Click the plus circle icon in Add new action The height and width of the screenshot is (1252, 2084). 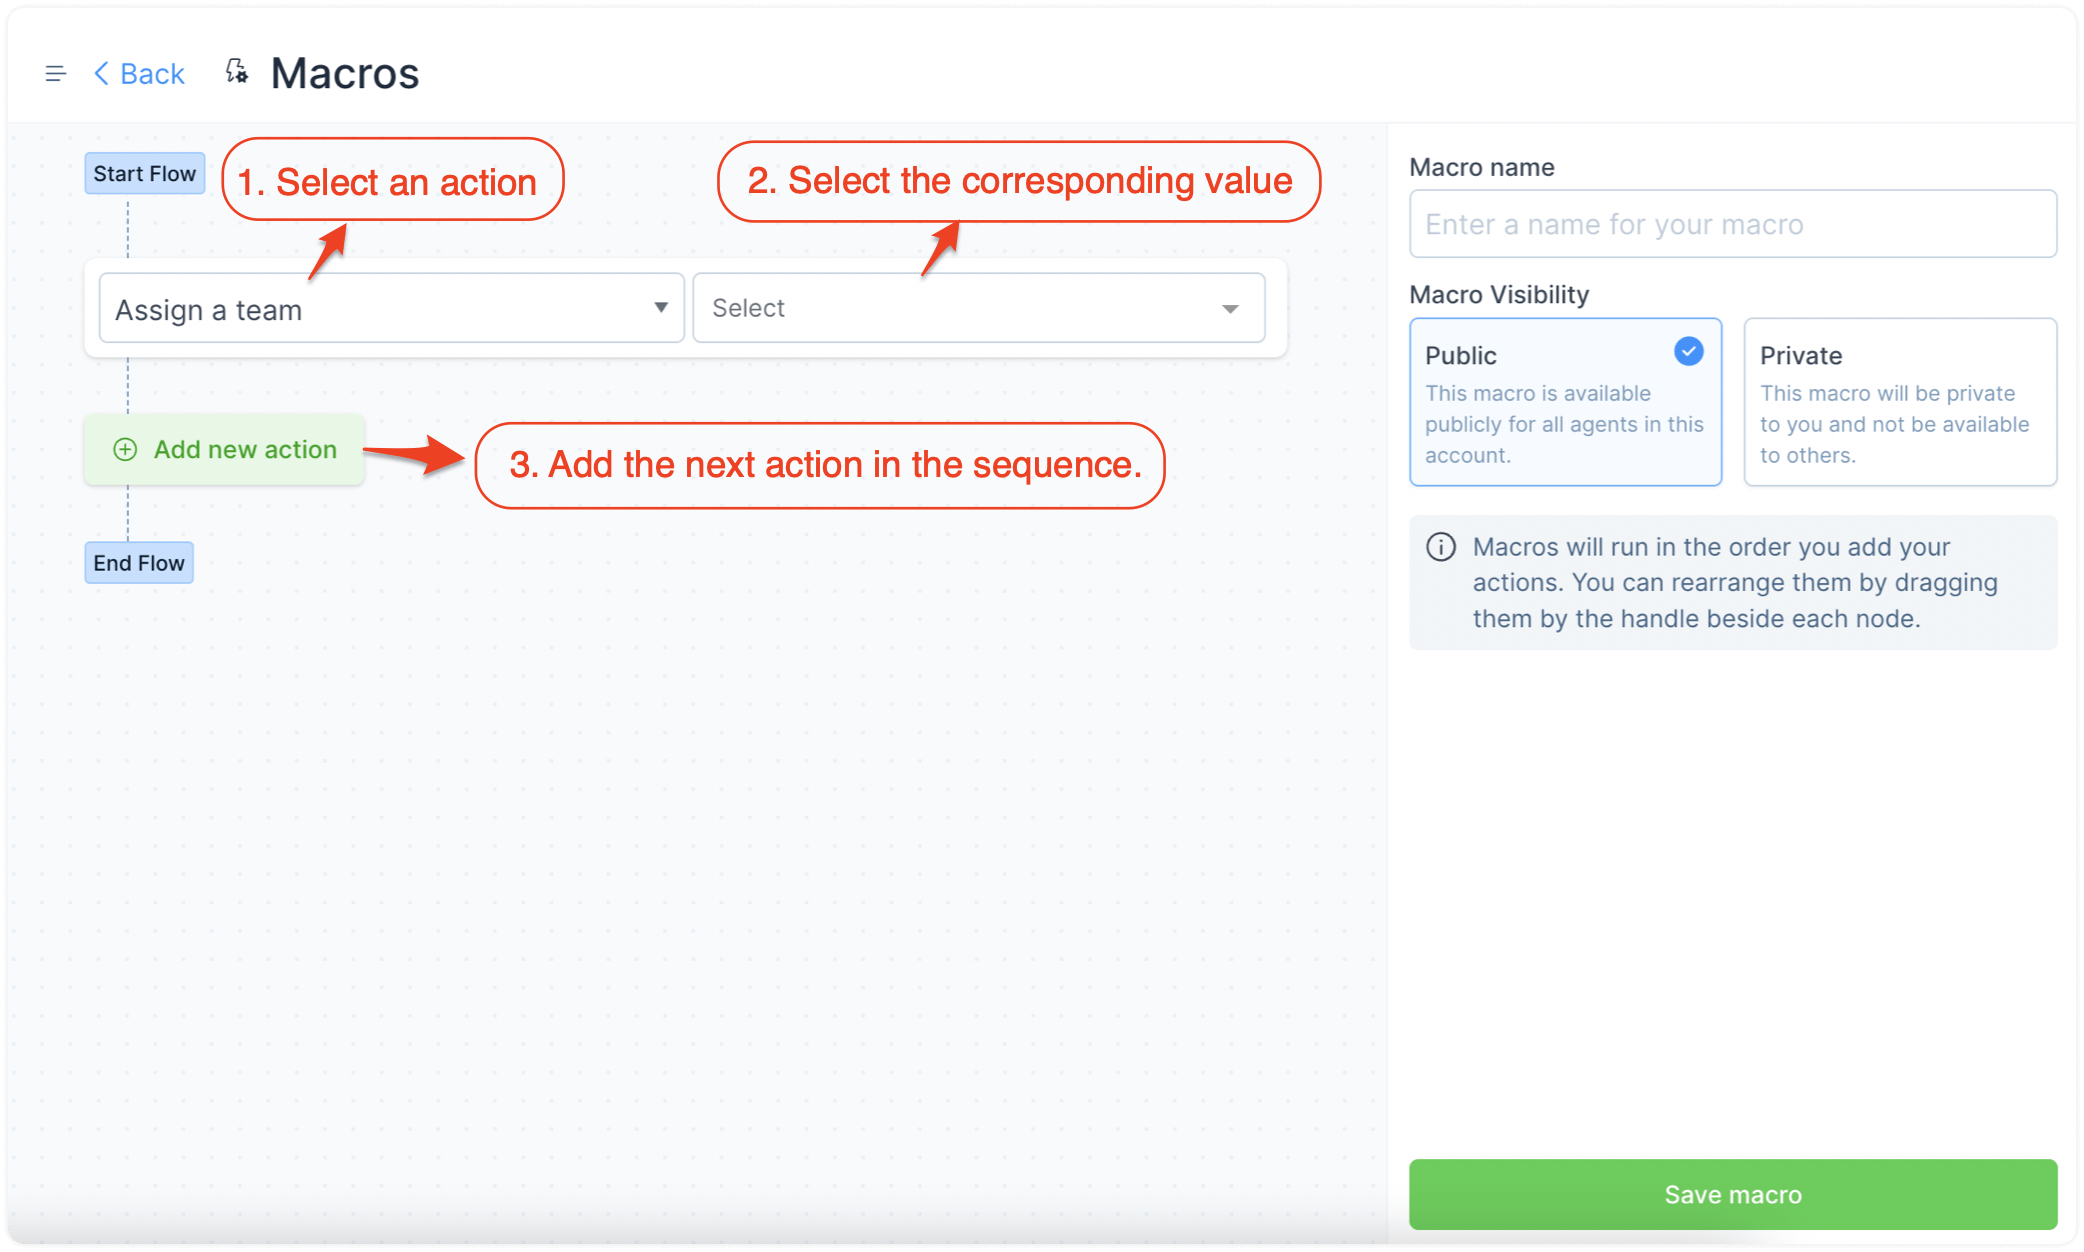(x=125, y=450)
